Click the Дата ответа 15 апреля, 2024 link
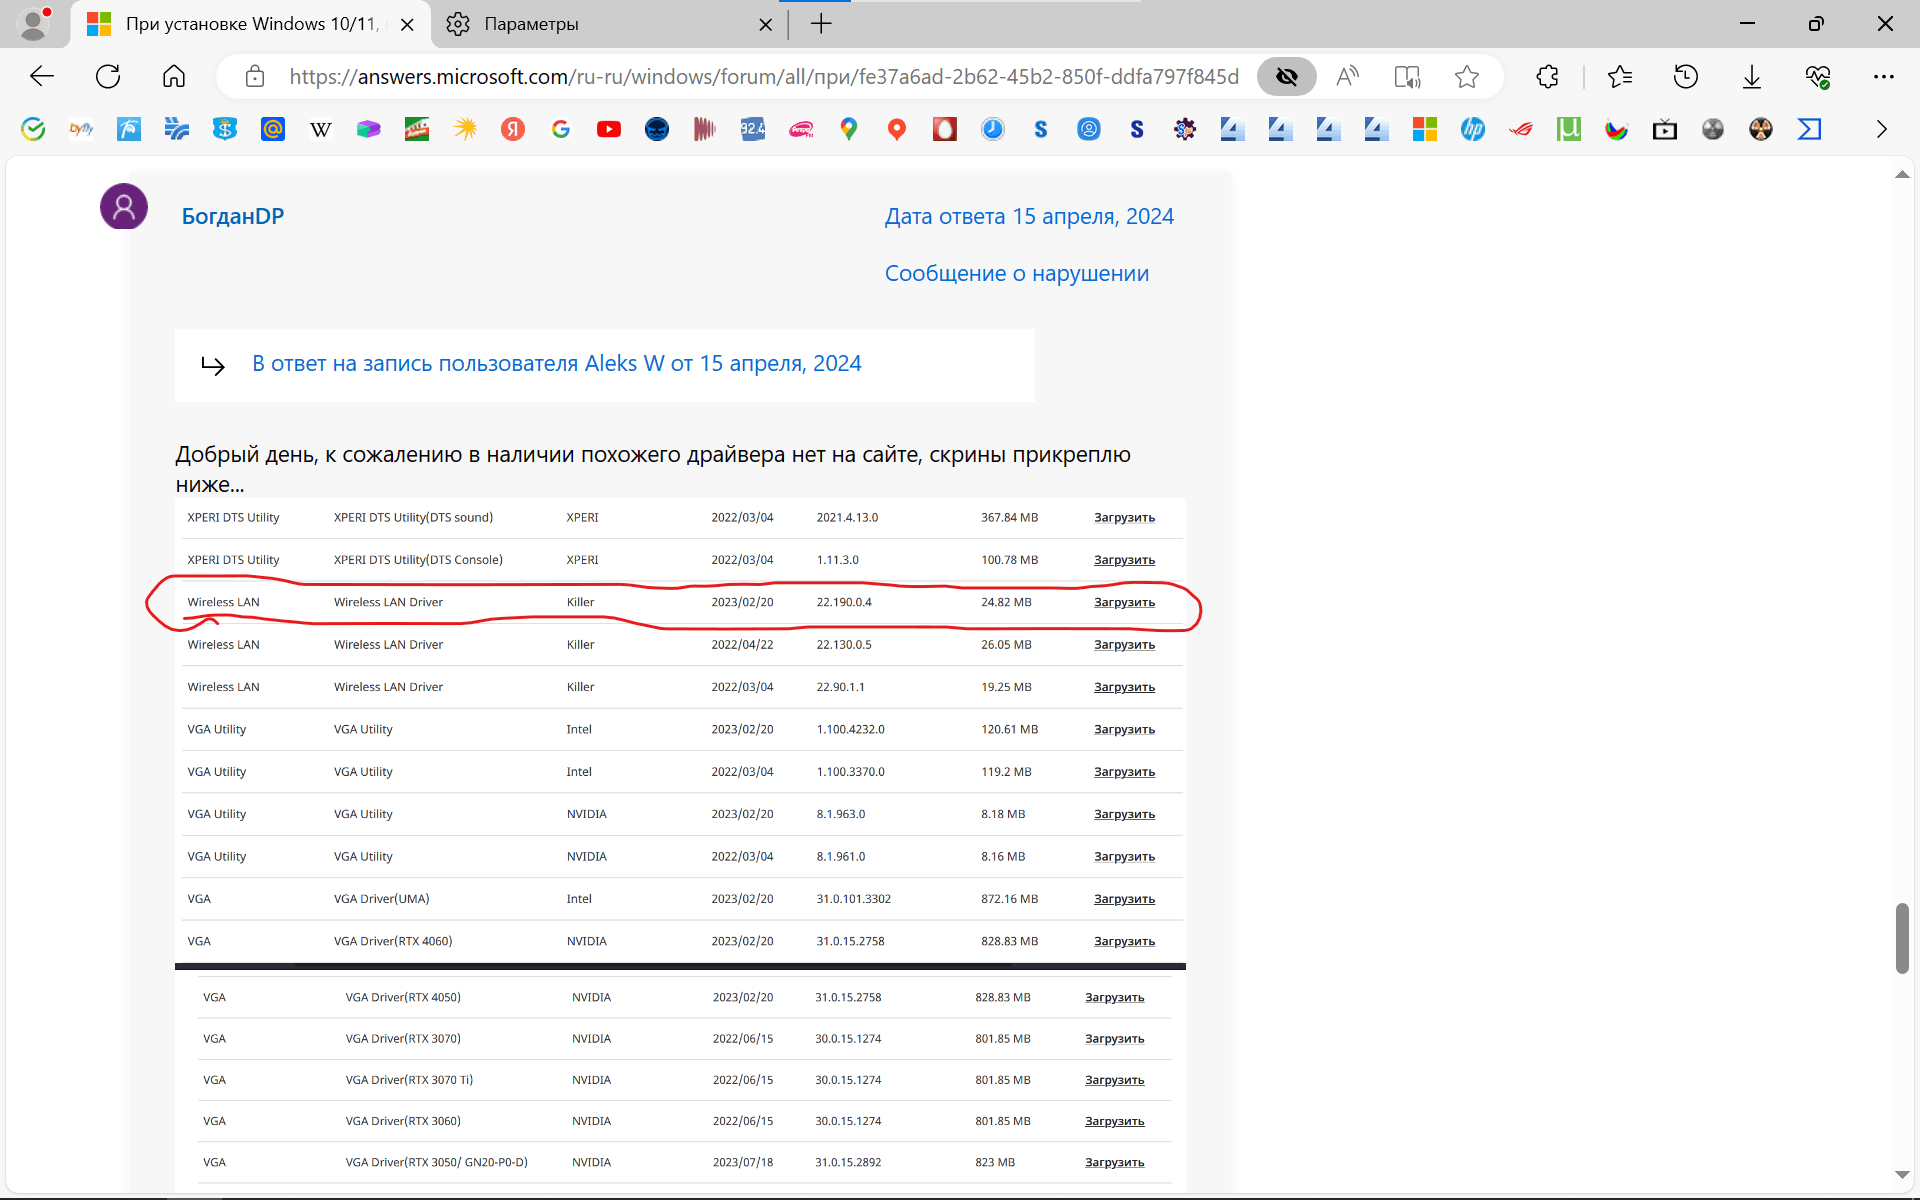Screen dimensions: 1920x1200 [x=1029, y=216]
